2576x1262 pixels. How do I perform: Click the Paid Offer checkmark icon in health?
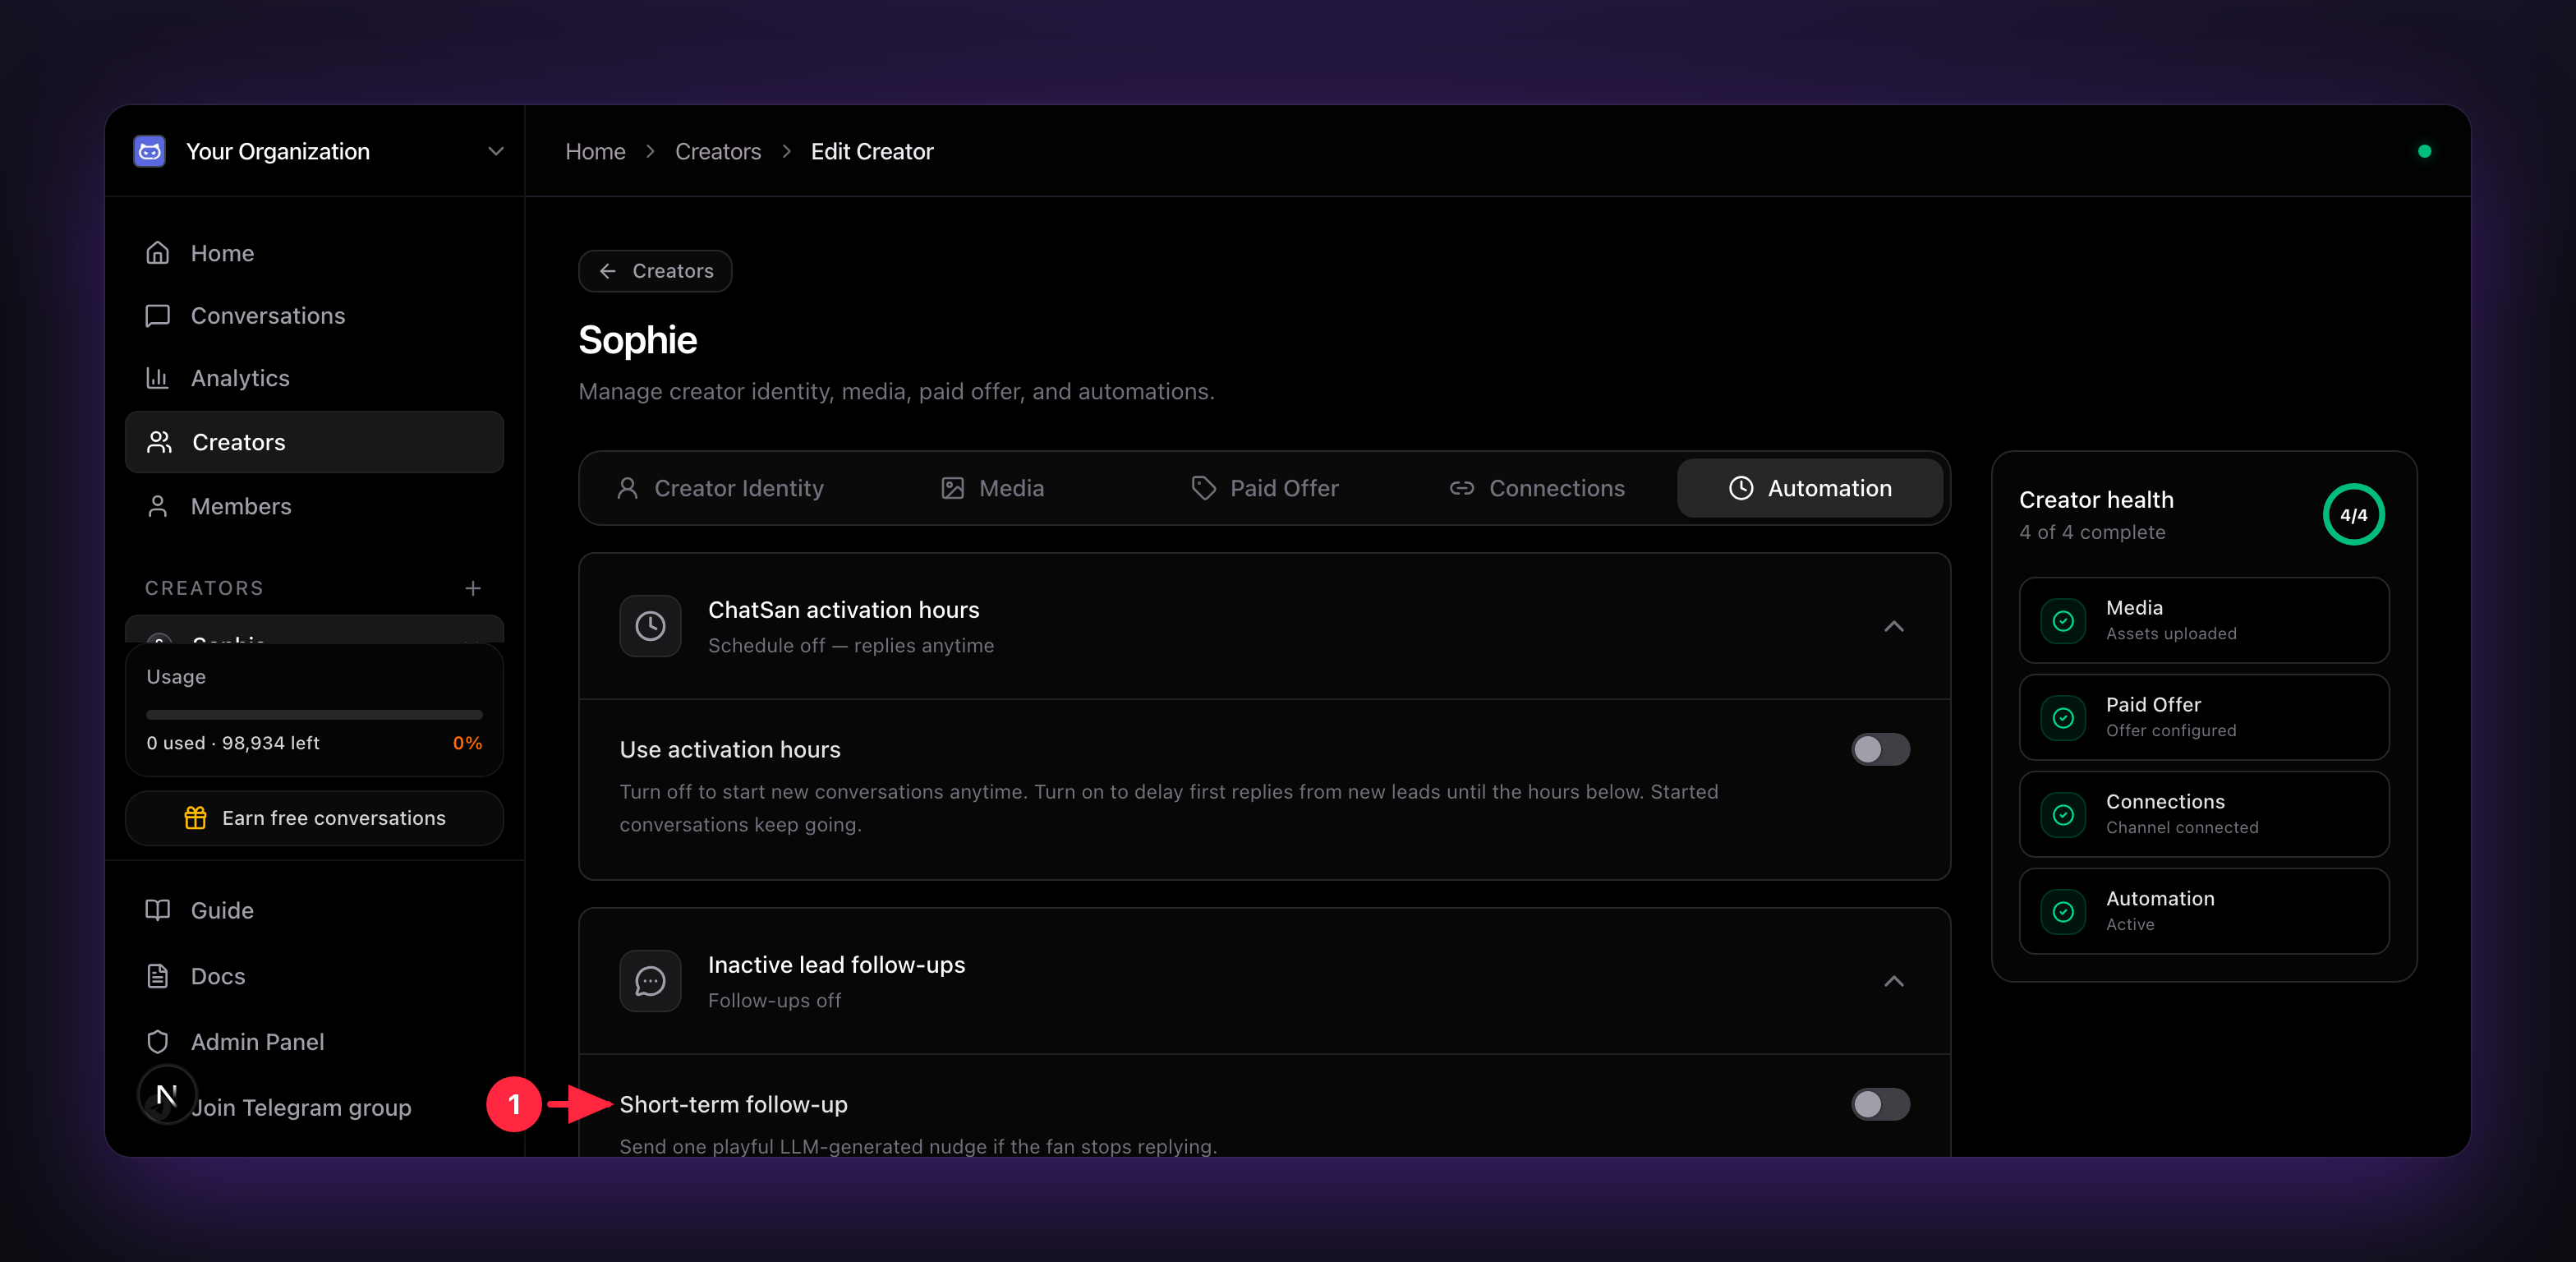[2063, 718]
